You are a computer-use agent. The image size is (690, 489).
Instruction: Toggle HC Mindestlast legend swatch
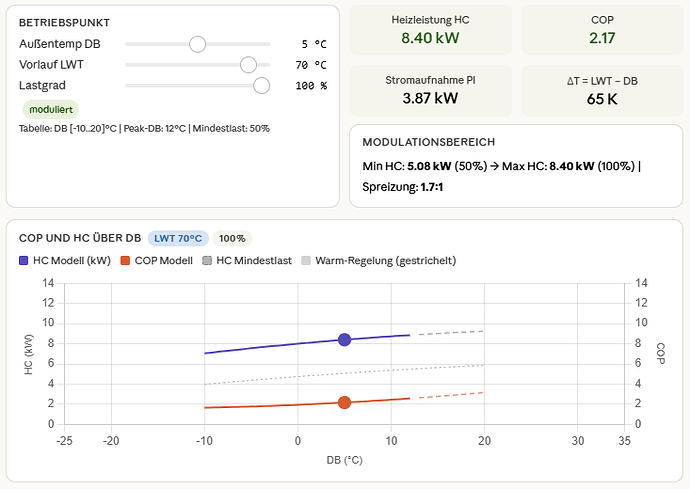207,261
